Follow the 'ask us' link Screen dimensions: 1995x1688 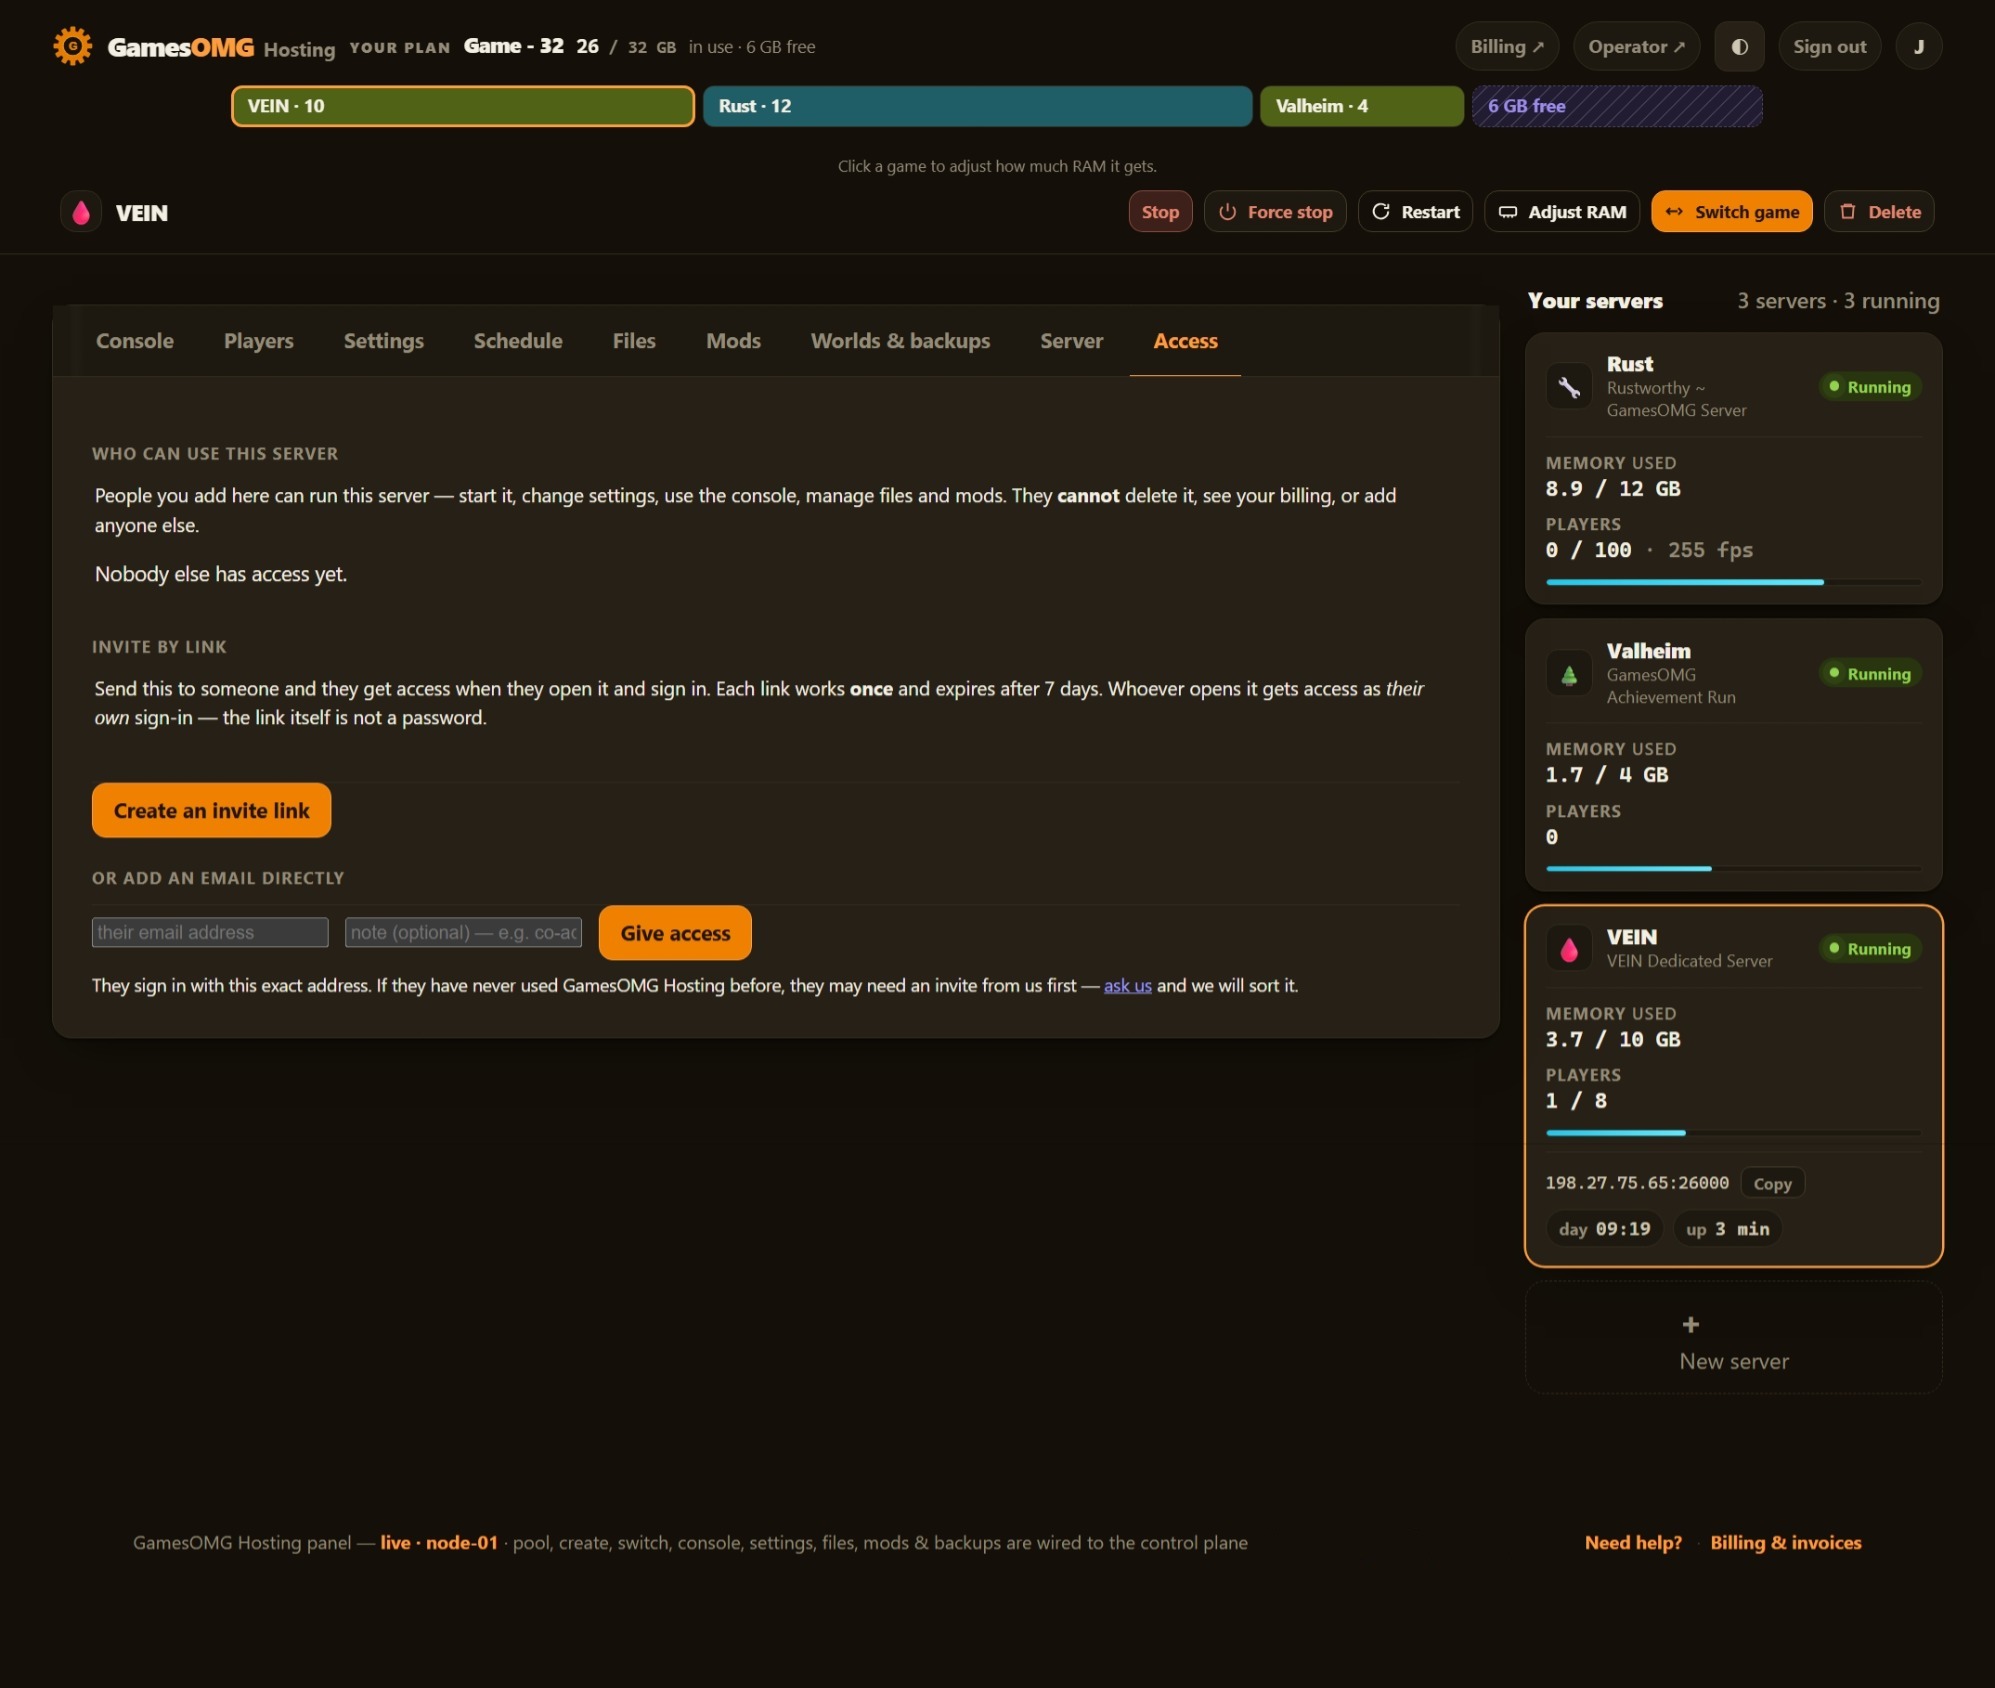pyautogui.click(x=1127, y=986)
